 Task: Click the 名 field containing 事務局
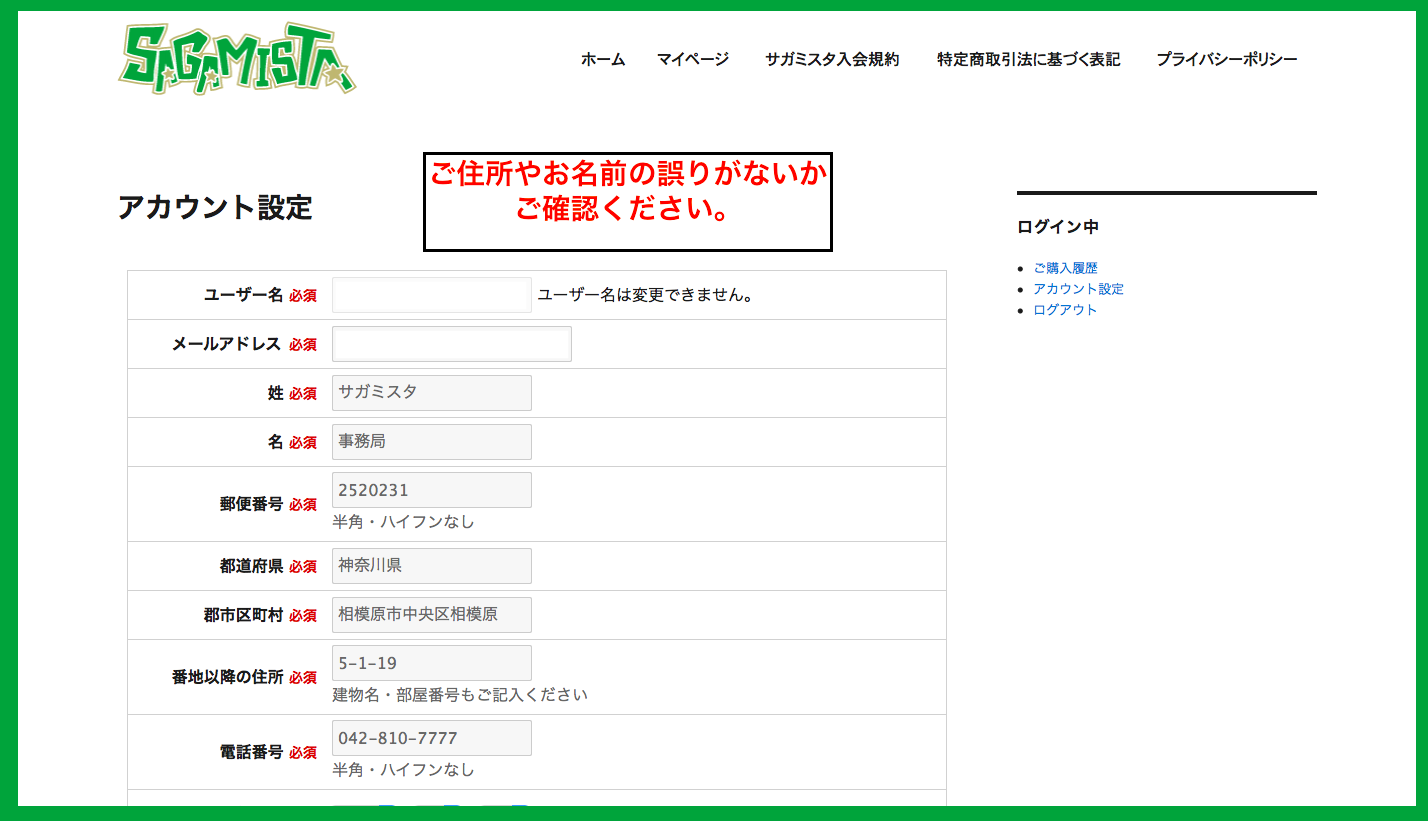click(432, 442)
